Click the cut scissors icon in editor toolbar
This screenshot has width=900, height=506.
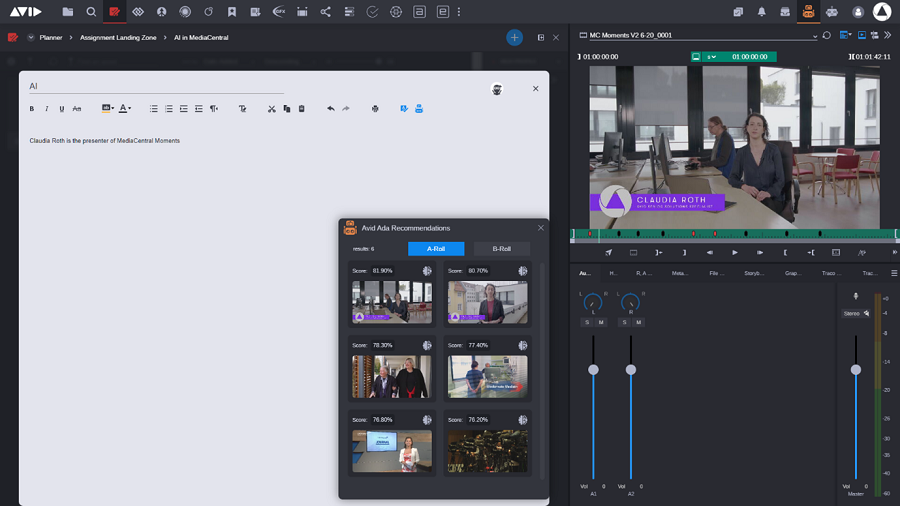tap(271, 108)
